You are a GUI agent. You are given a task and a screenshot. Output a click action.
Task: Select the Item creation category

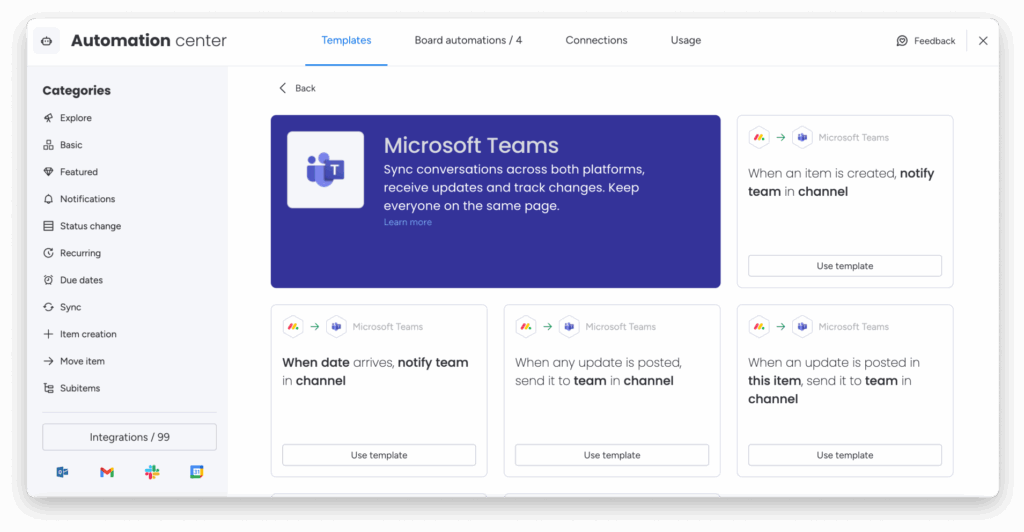tap(88, 334)
